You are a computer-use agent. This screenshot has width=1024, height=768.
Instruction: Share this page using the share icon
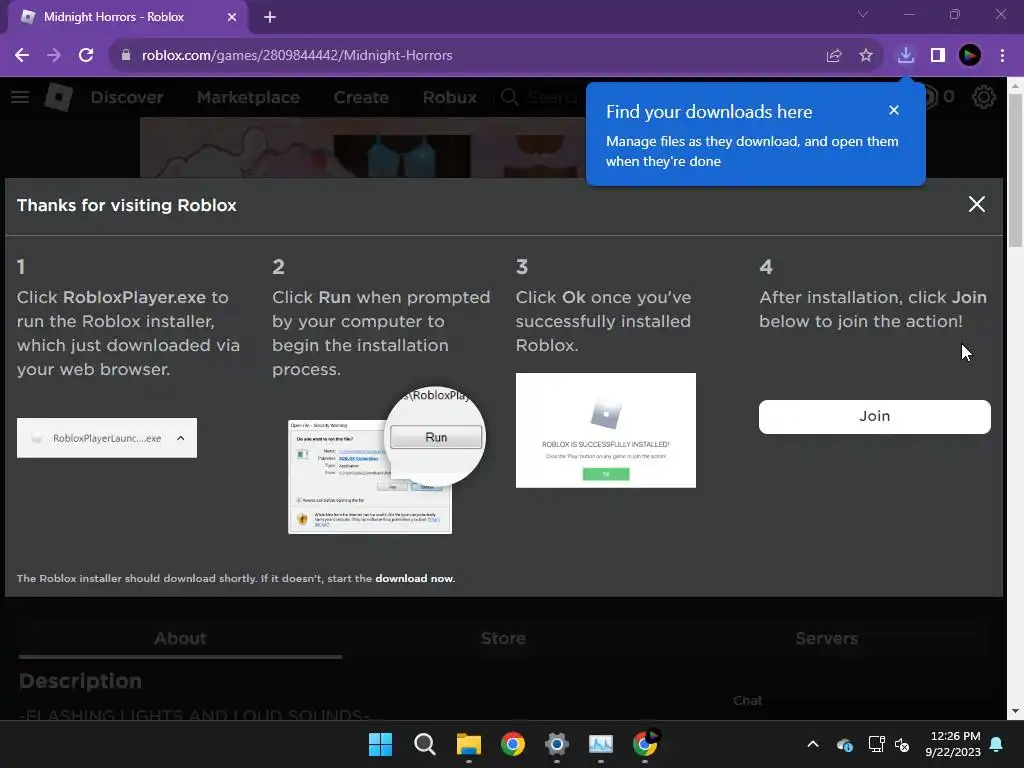tap(834, 56)
